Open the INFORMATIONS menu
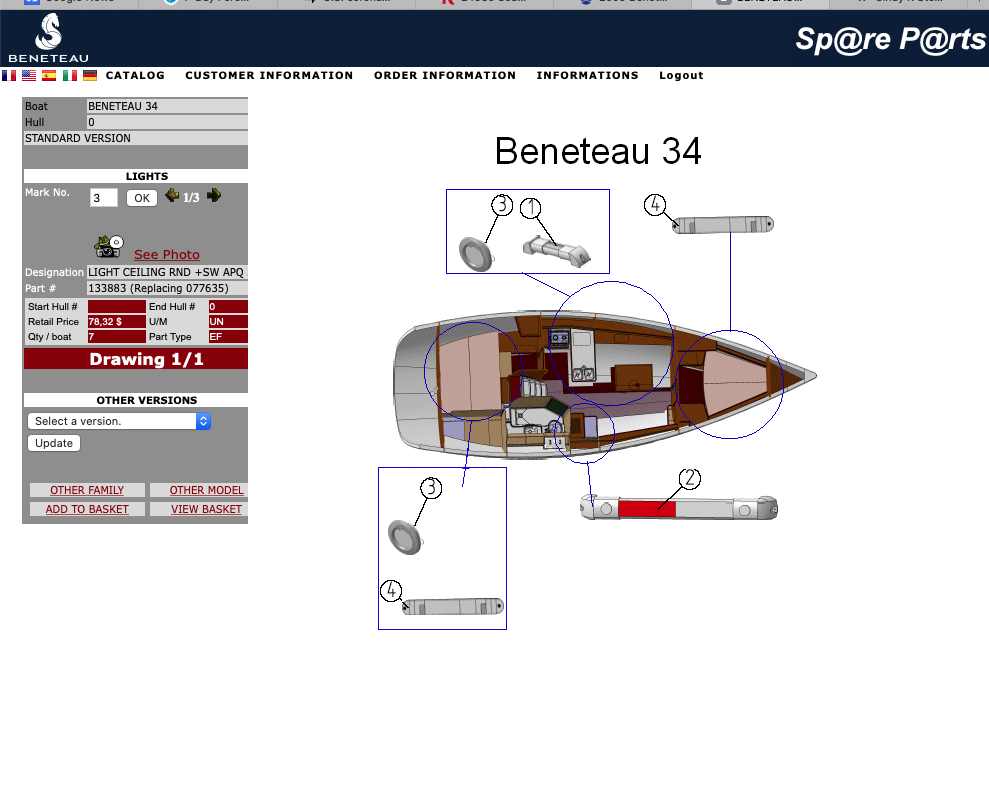 [x=587, y=75]
